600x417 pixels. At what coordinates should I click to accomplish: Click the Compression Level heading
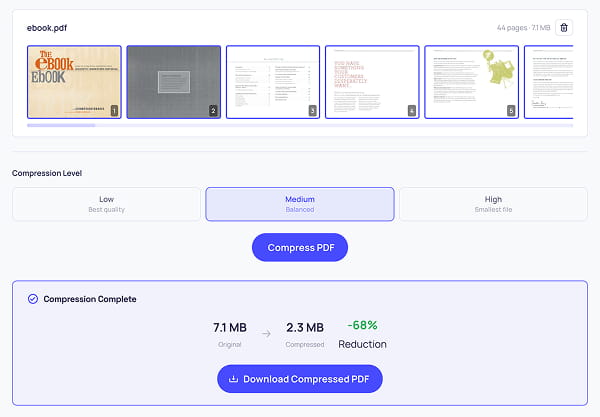47,173
